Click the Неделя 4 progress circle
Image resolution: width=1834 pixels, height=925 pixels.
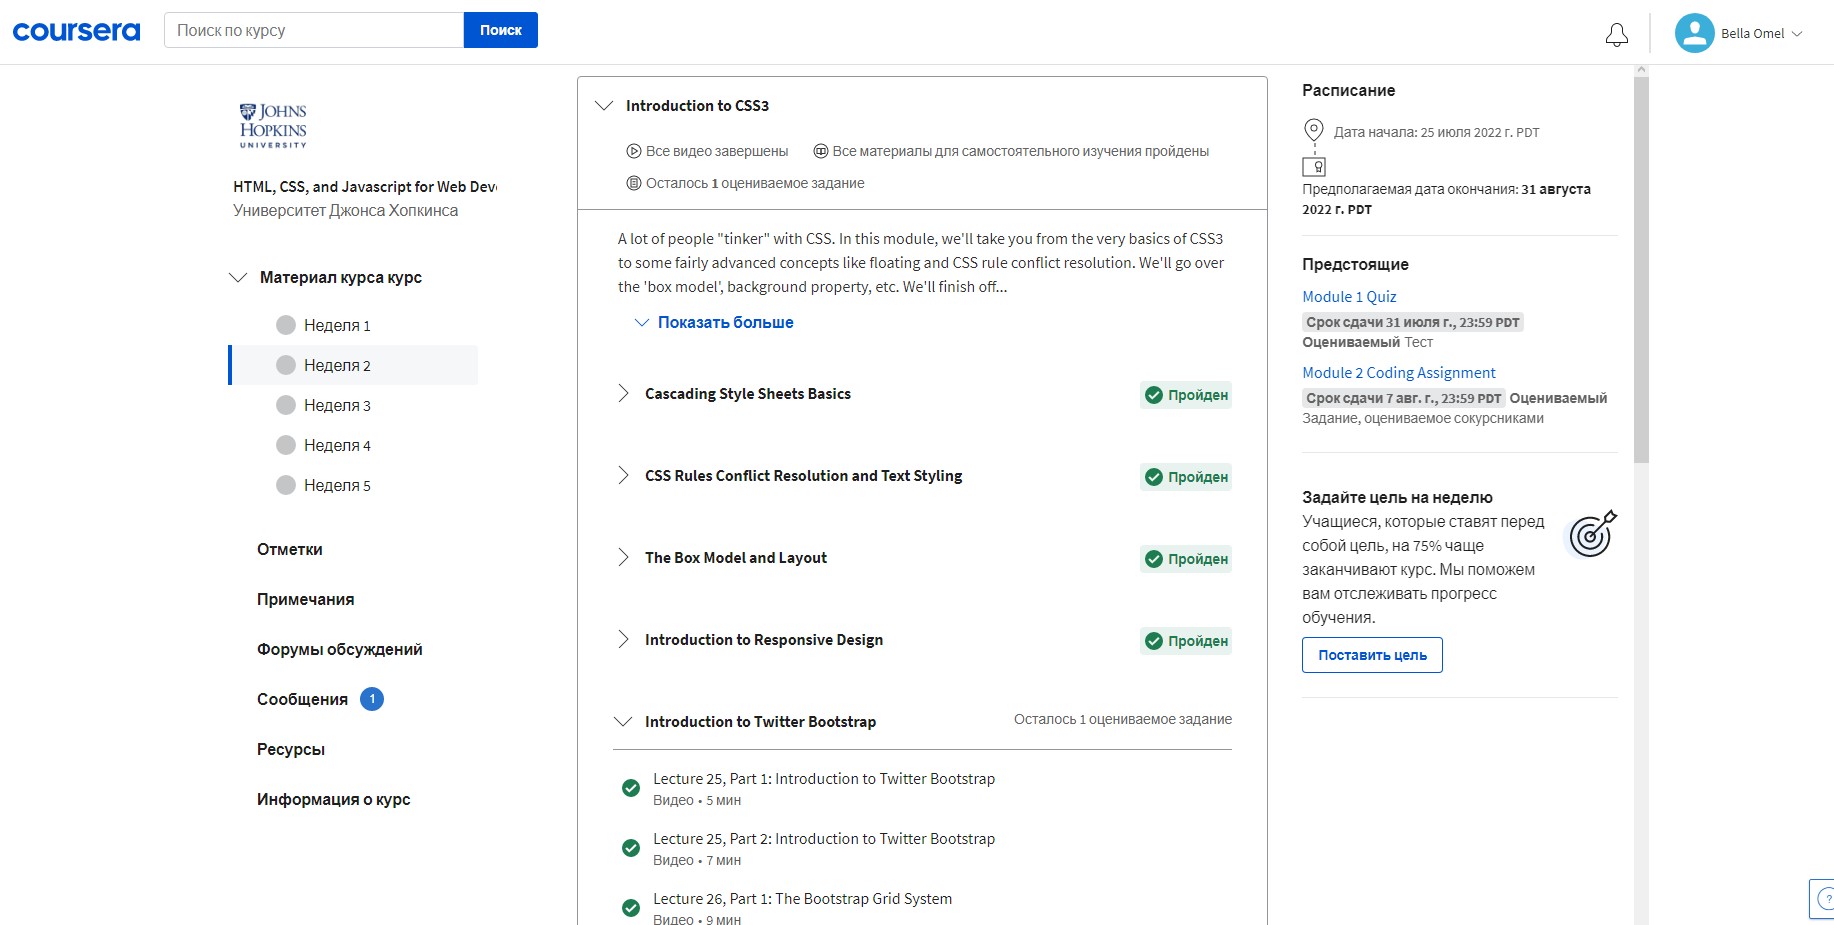pos(286,445)
